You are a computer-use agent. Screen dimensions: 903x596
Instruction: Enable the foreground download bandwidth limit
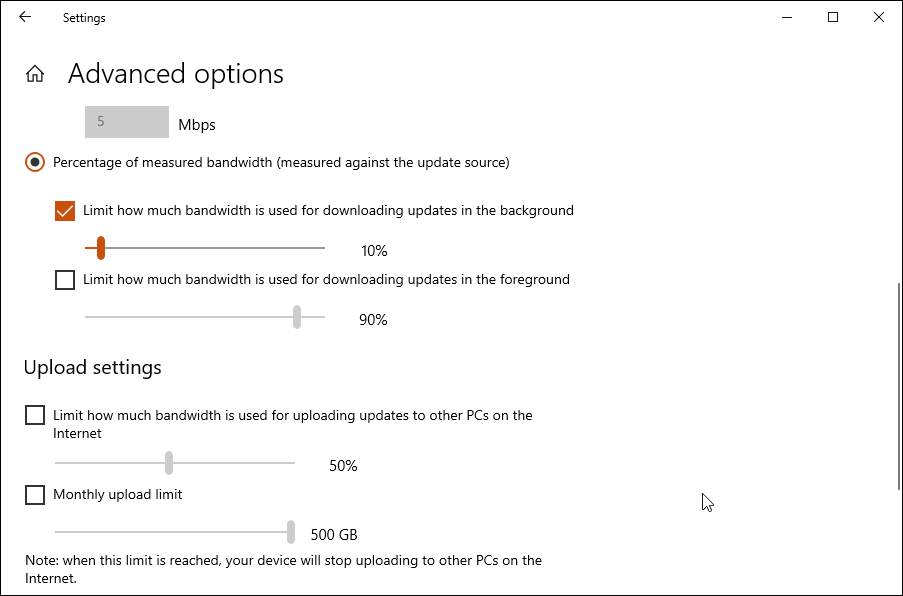(65, 280)
